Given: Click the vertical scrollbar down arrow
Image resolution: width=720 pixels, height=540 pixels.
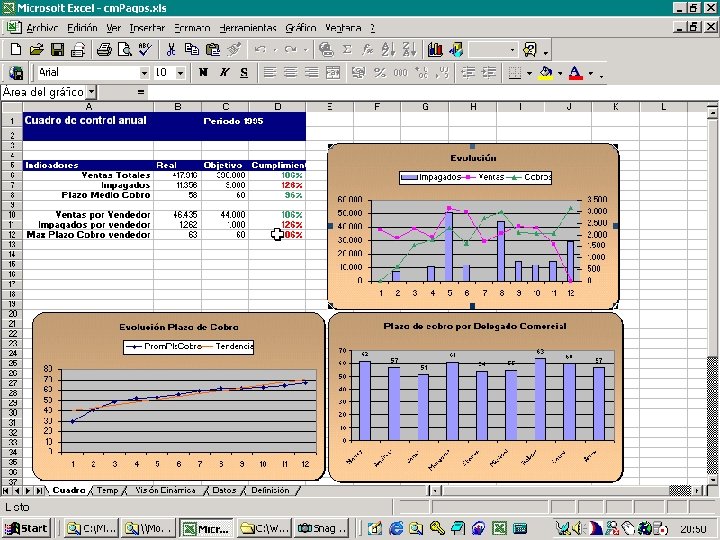Looking at the screenshot, I should [x=712, y=480].
